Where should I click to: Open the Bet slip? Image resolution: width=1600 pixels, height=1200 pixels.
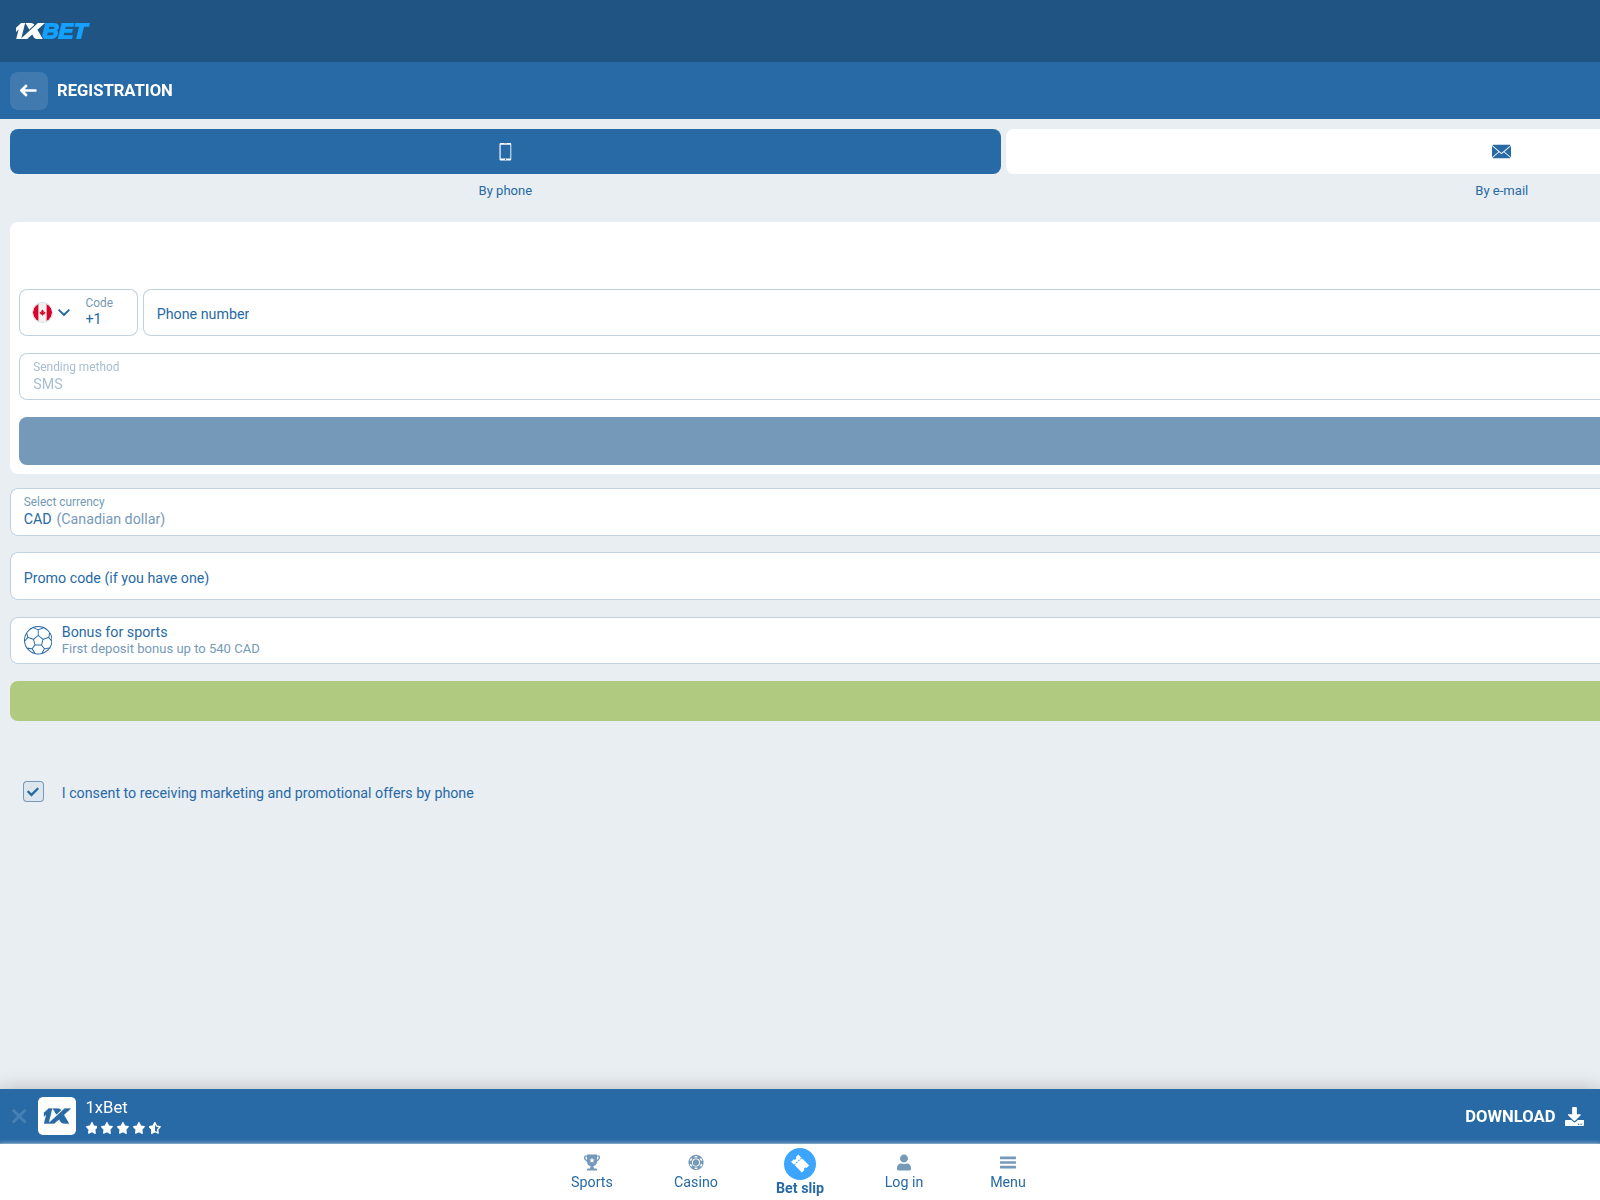click(x=800, y=1171)
